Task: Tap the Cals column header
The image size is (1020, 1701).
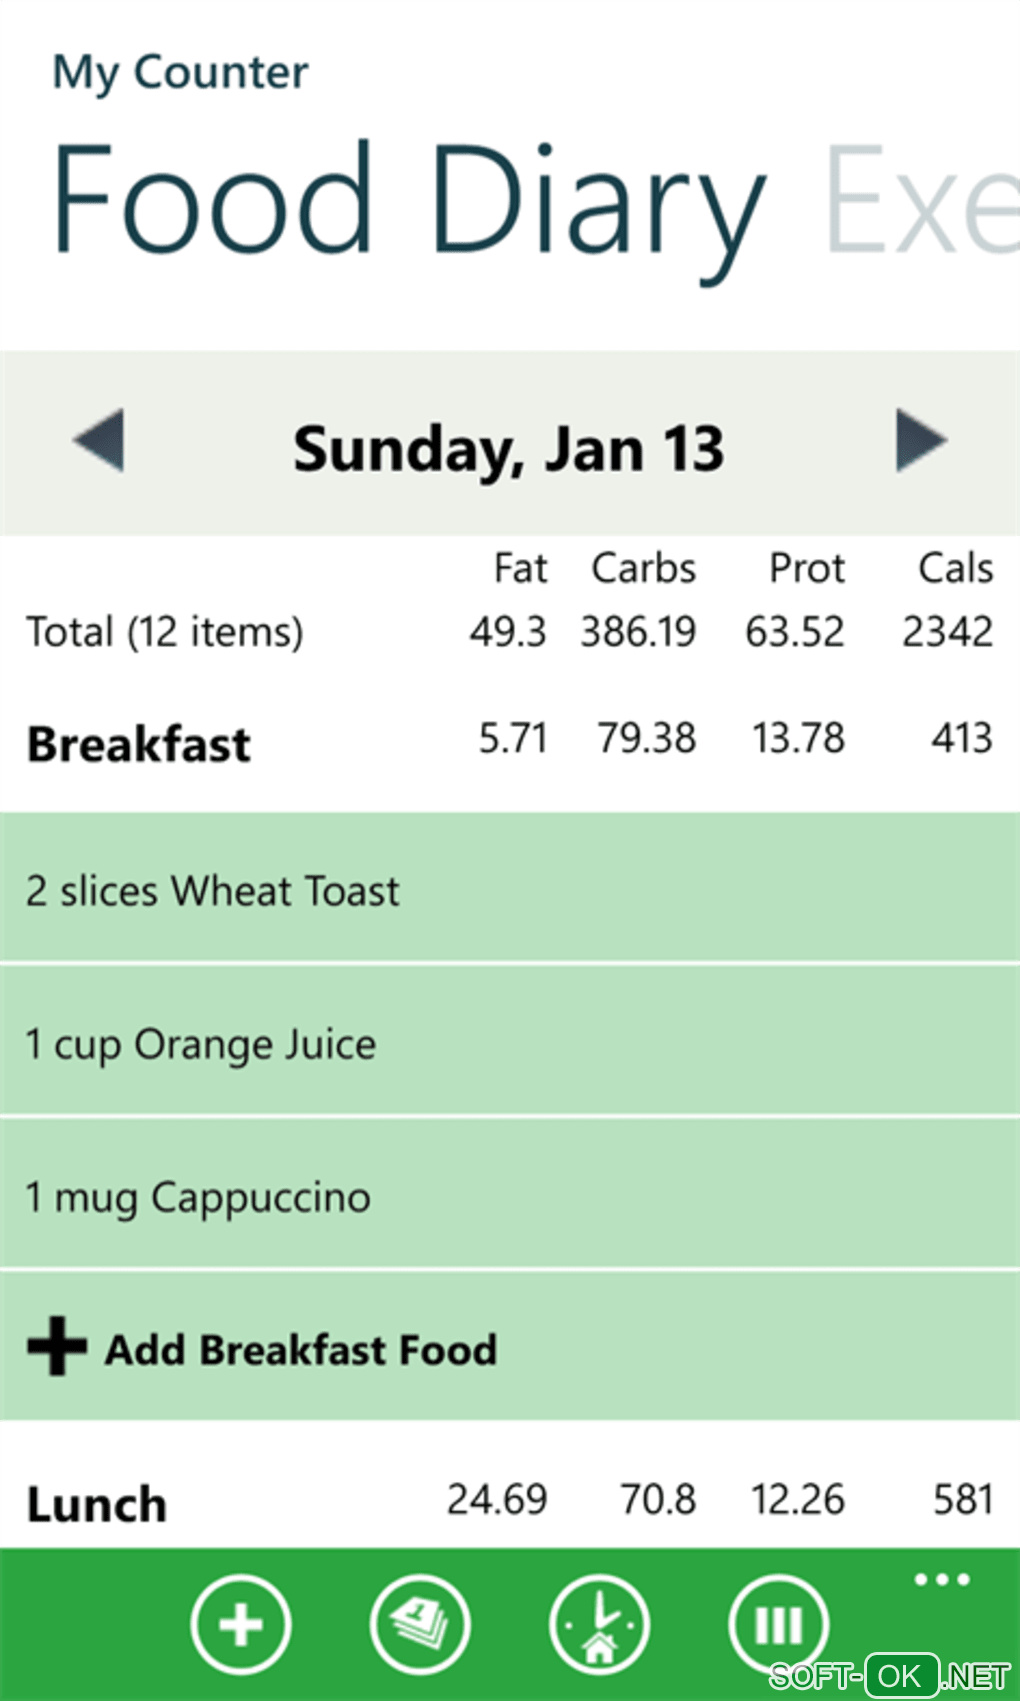Action: pos(955,568)
